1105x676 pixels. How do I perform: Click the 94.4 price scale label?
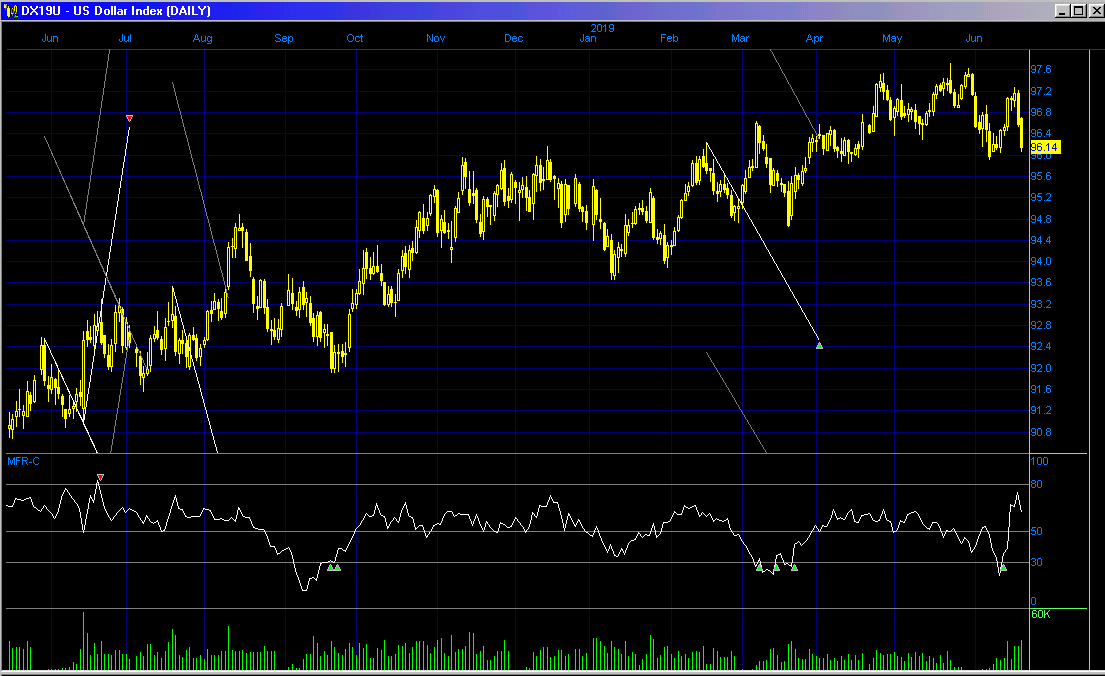point(1041,240)
